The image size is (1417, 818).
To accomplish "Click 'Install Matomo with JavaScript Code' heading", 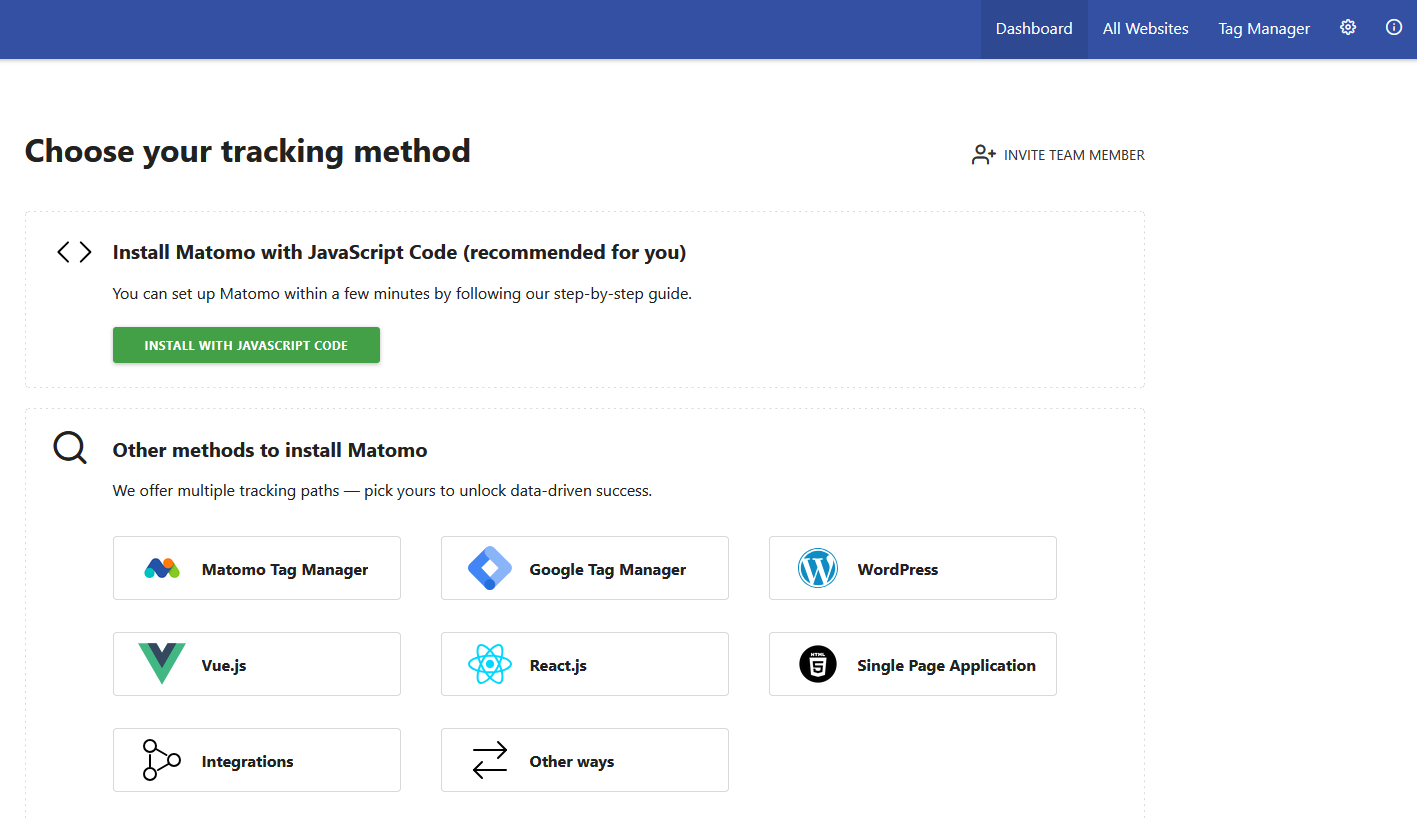I will [399, 252].
